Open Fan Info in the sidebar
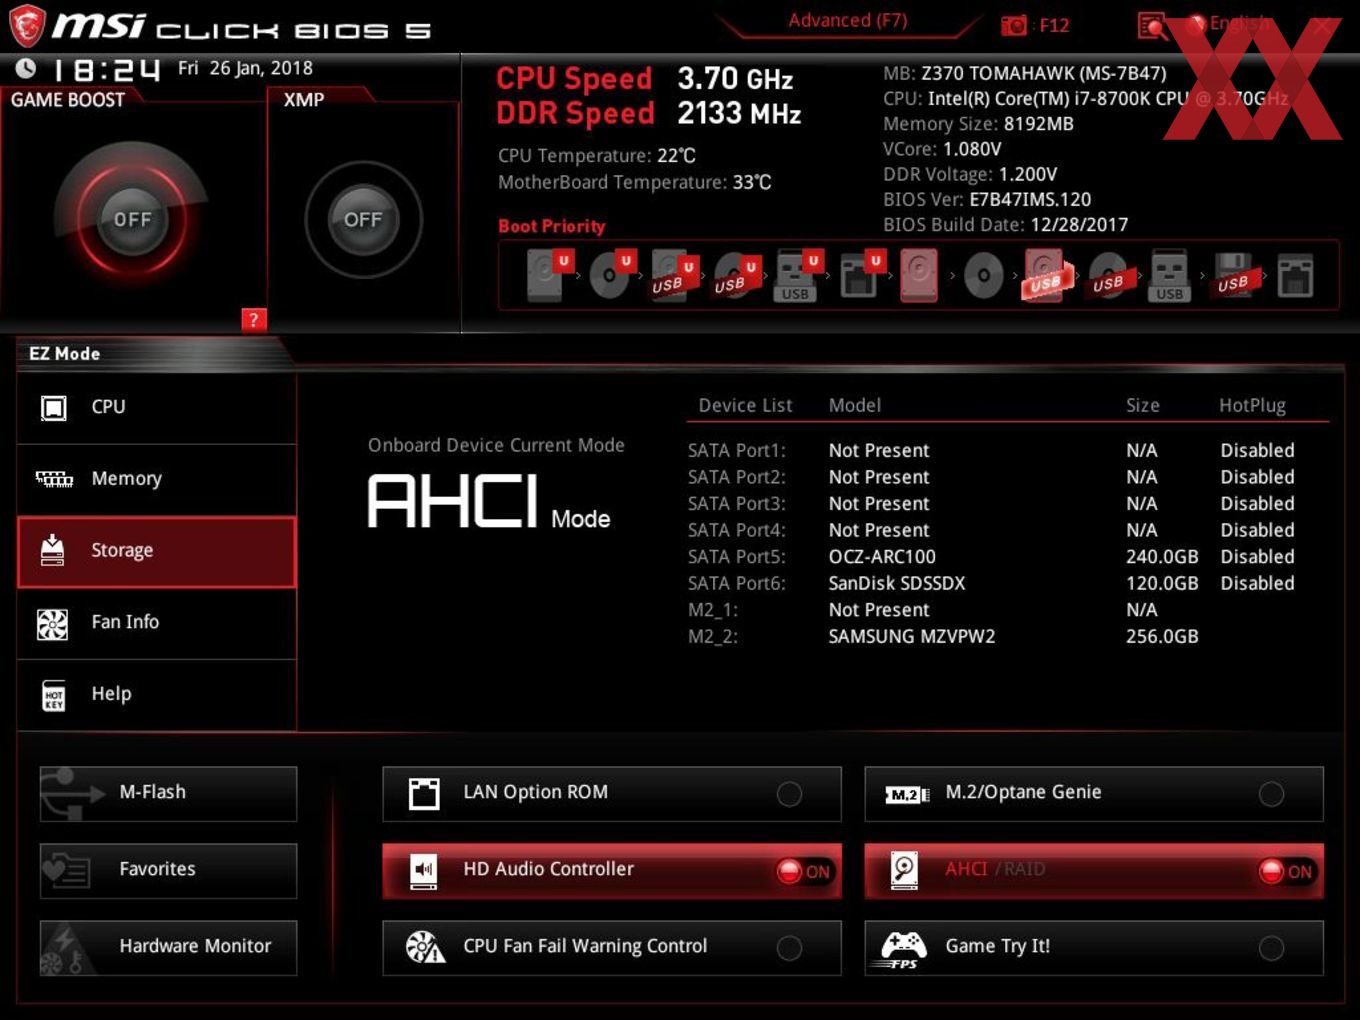Screen dimensions: 1360x1020 click(157, 623)
